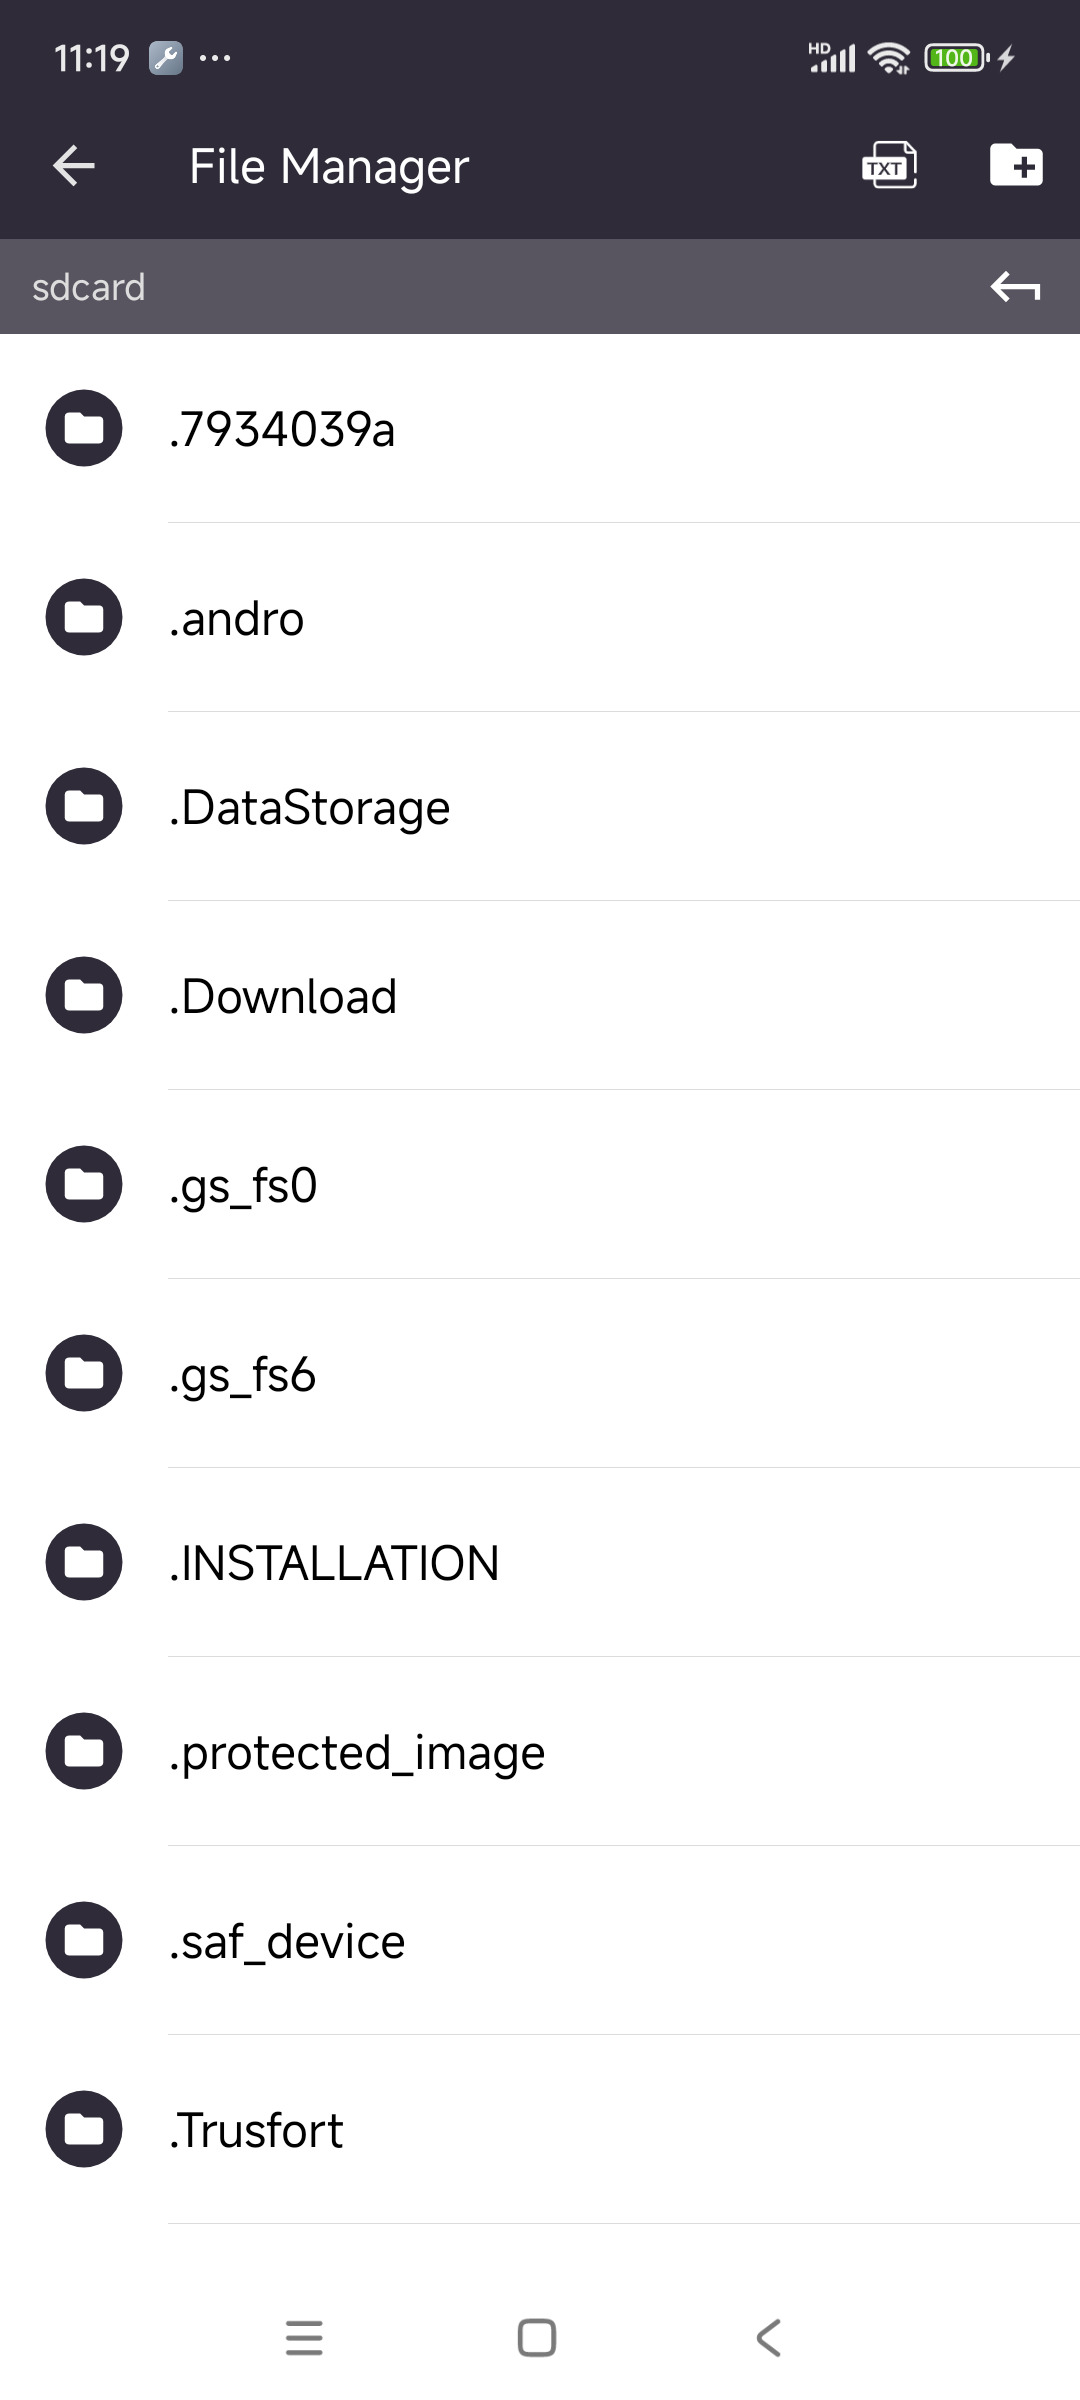
Task: Open the .gs_fs6 folder
Action: pos(243,1374)
